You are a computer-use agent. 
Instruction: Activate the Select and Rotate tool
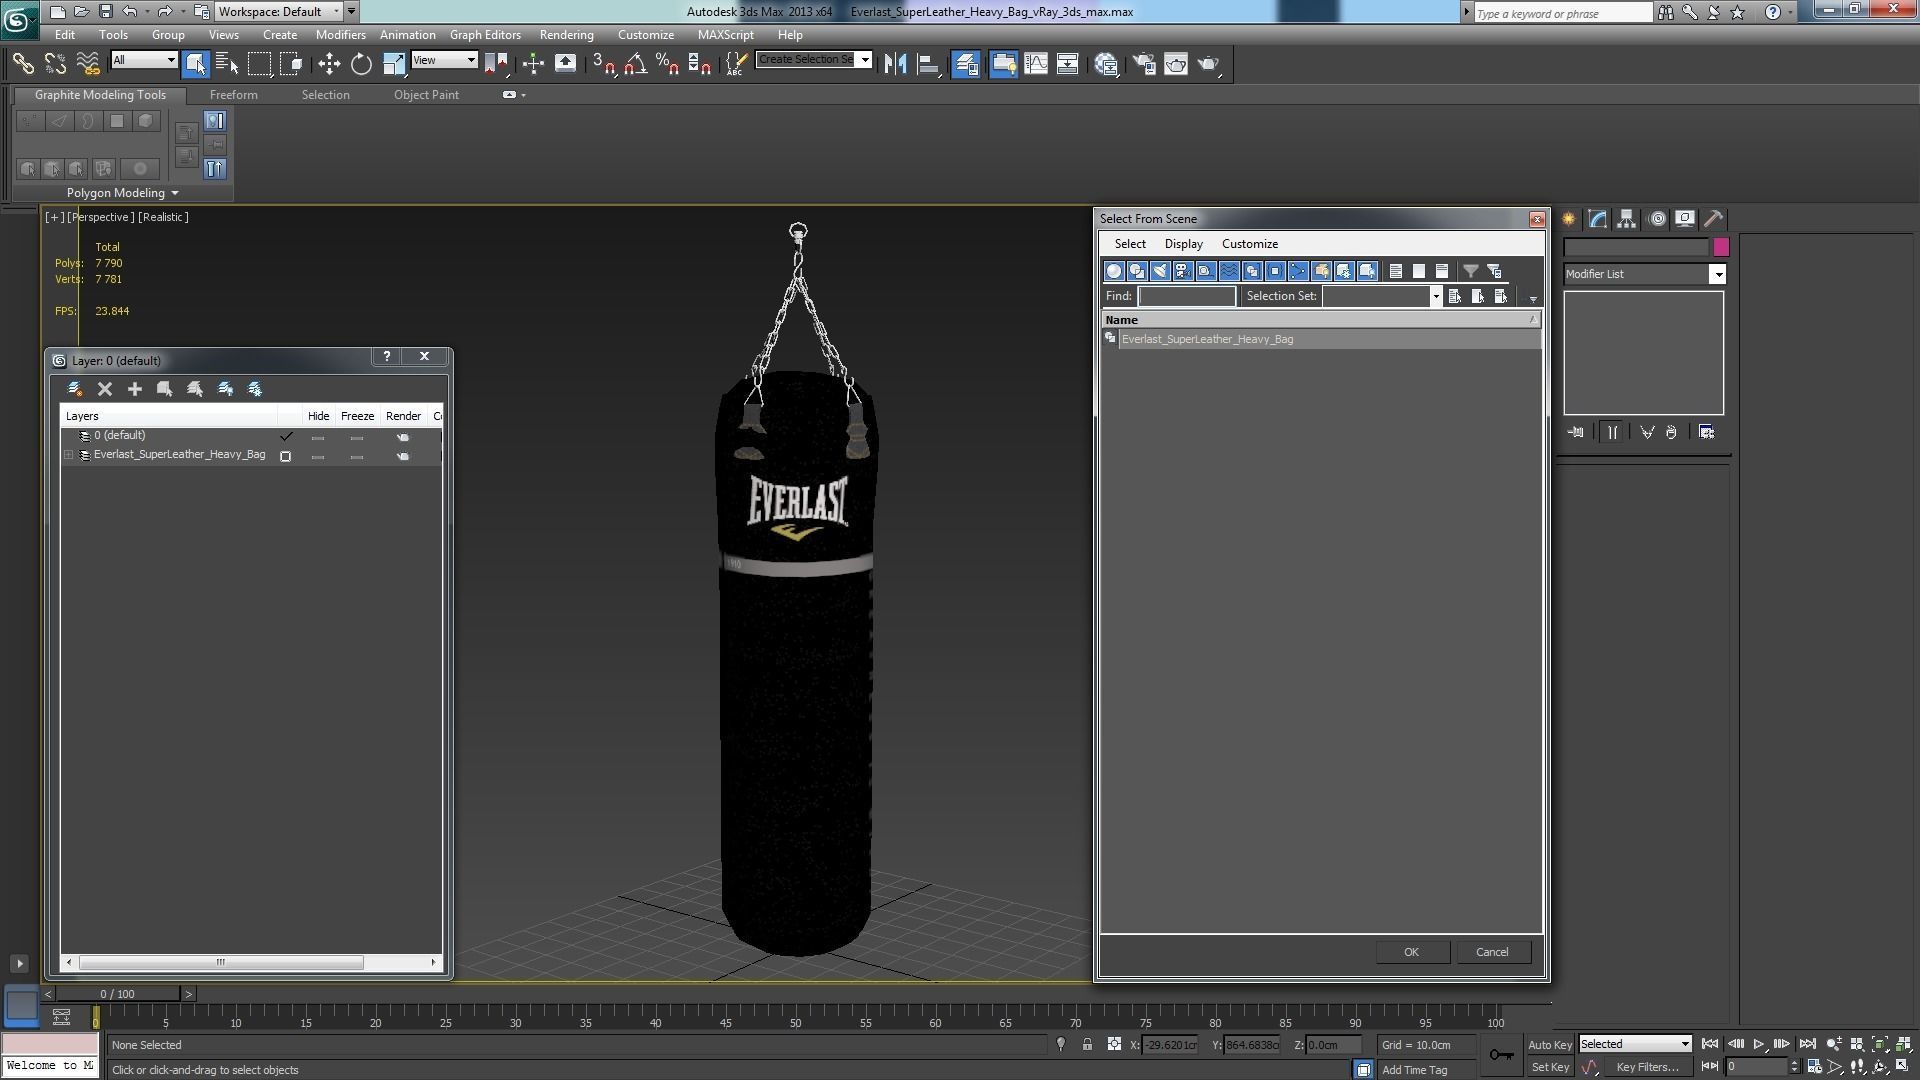[361, 64]
